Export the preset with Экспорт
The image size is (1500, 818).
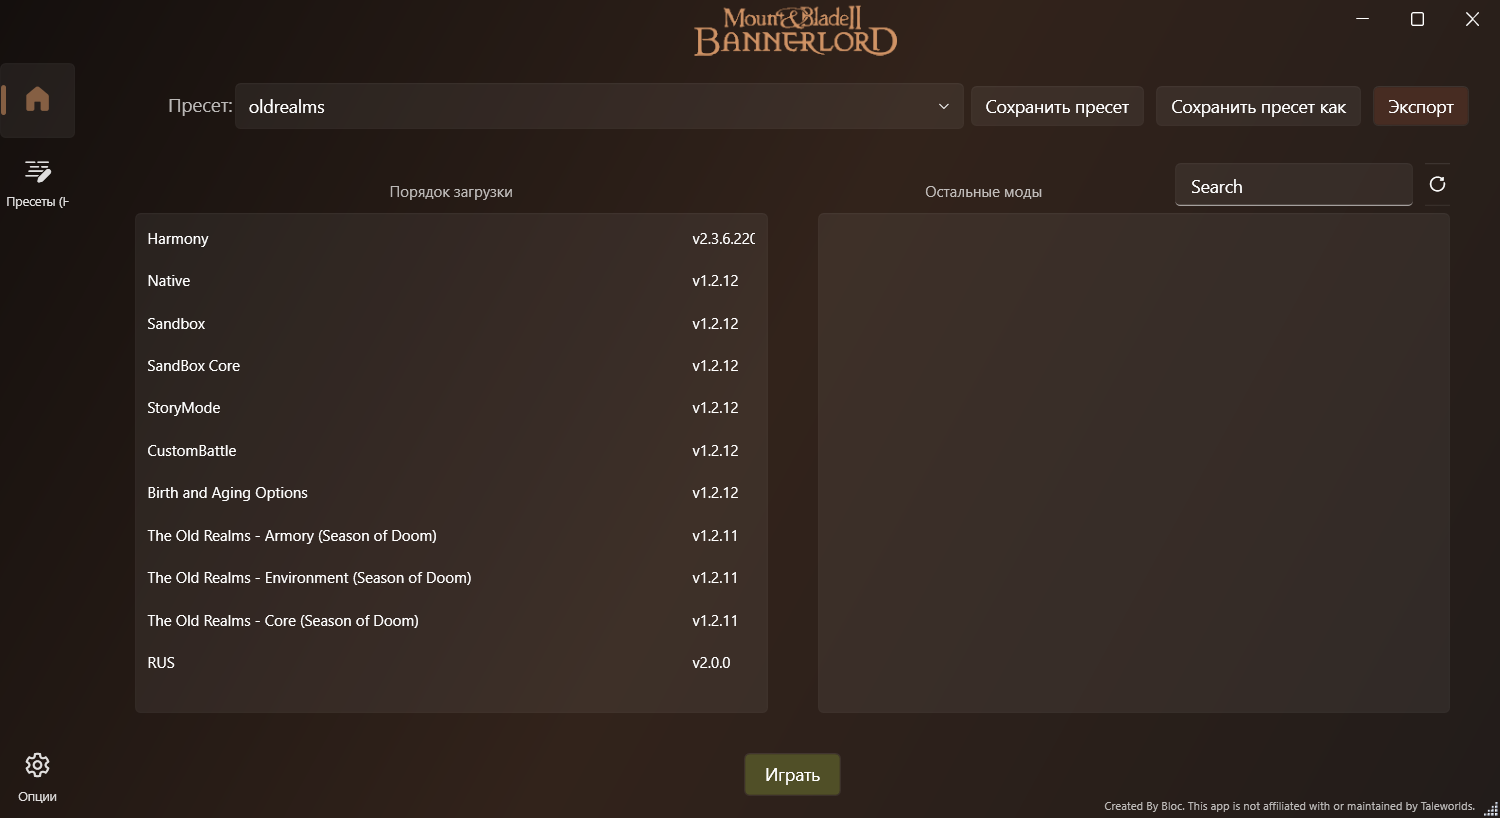click(x=1420, y=107)
